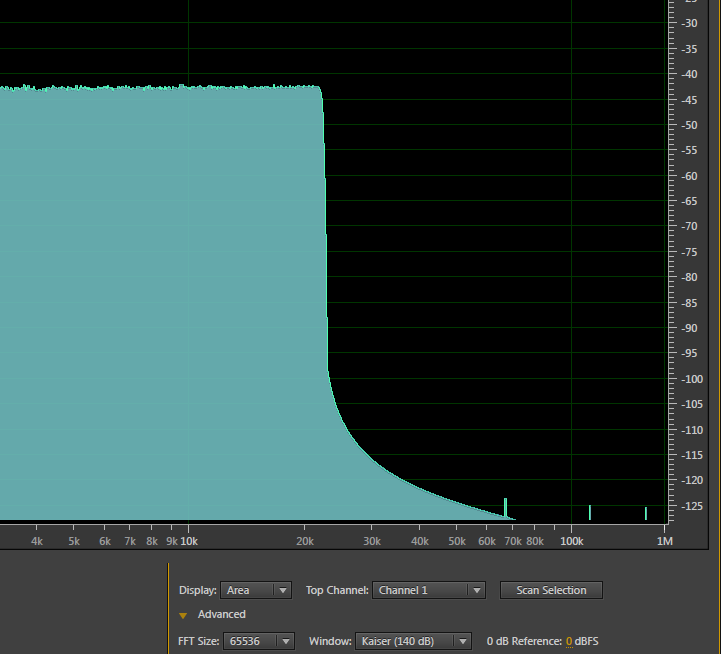Open the FFT Size dropdown set to 65536
Viewport: 721px width, 654px height.
pyautogui.click(x=259, y=641)
